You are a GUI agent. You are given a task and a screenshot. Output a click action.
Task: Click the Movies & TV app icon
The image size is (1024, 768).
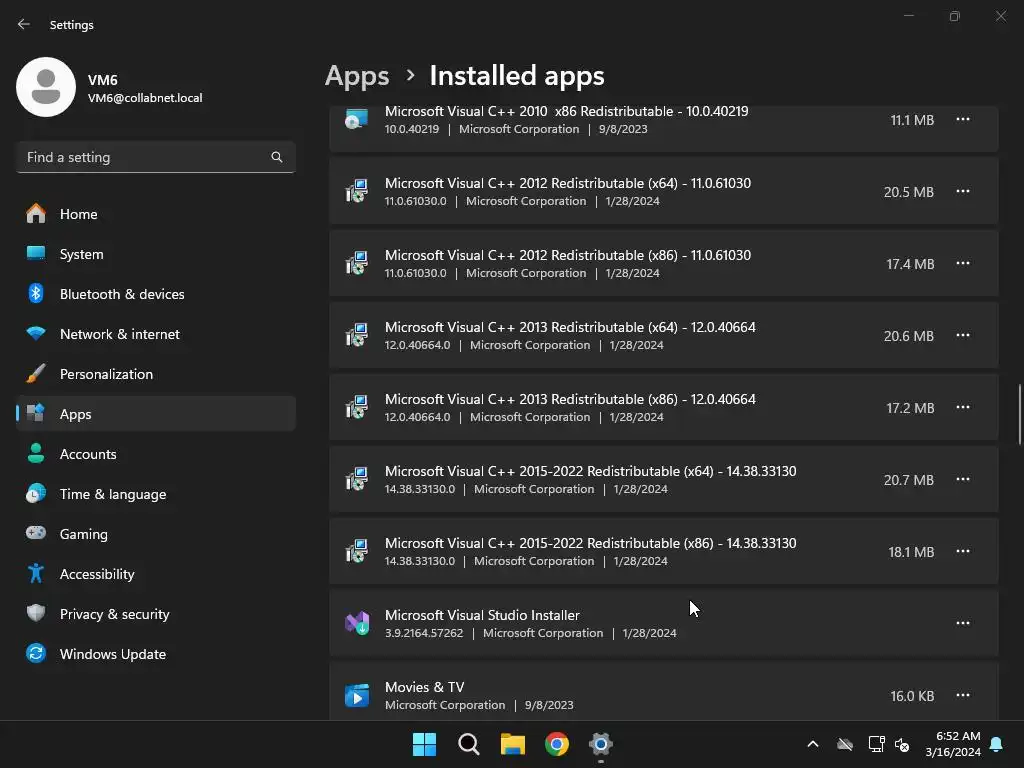click(357, 695)
